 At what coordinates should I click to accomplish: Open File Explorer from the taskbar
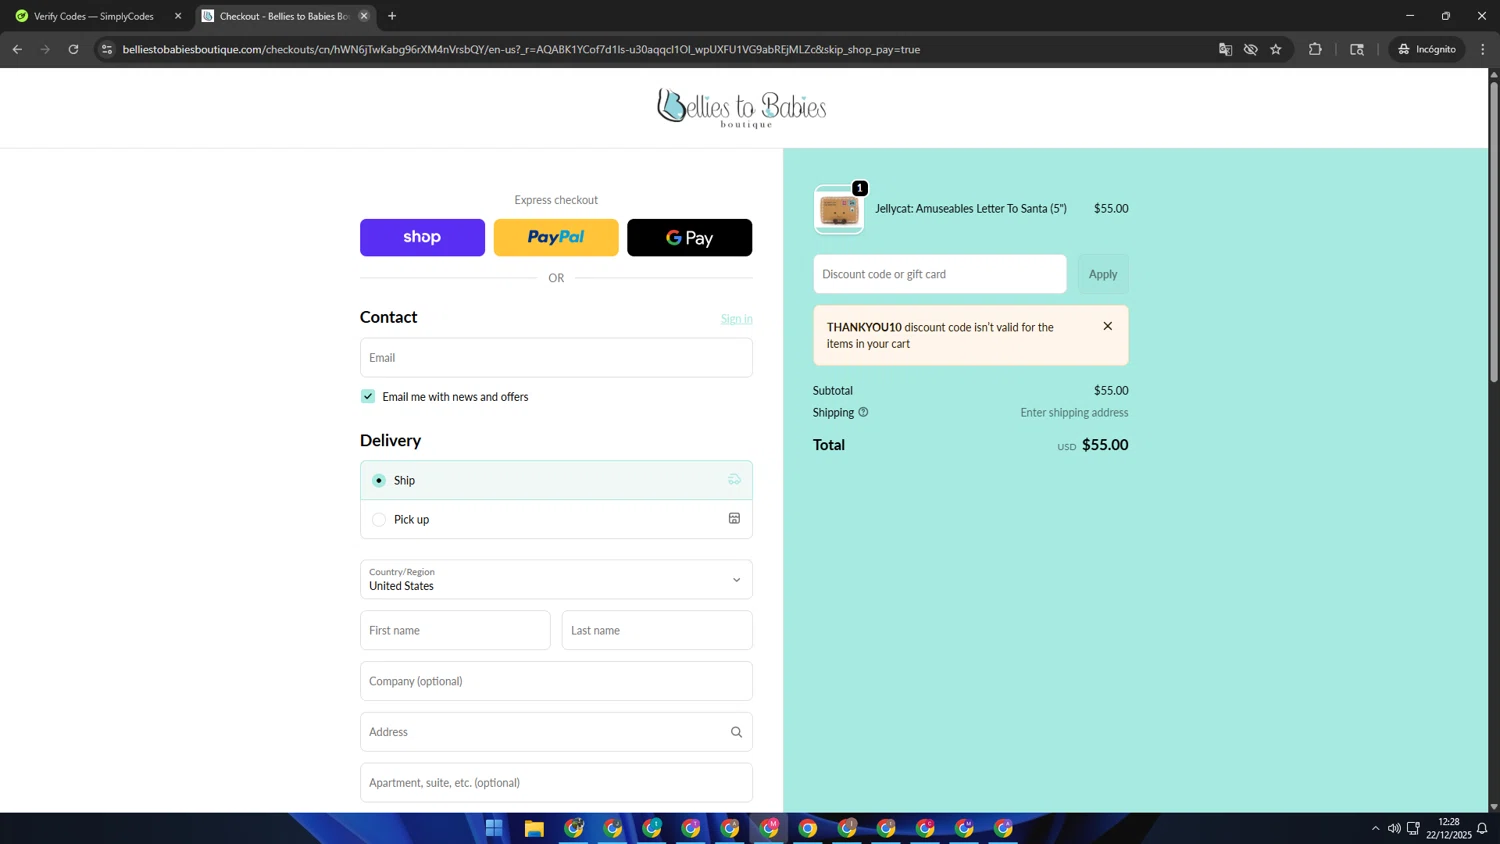534,828
